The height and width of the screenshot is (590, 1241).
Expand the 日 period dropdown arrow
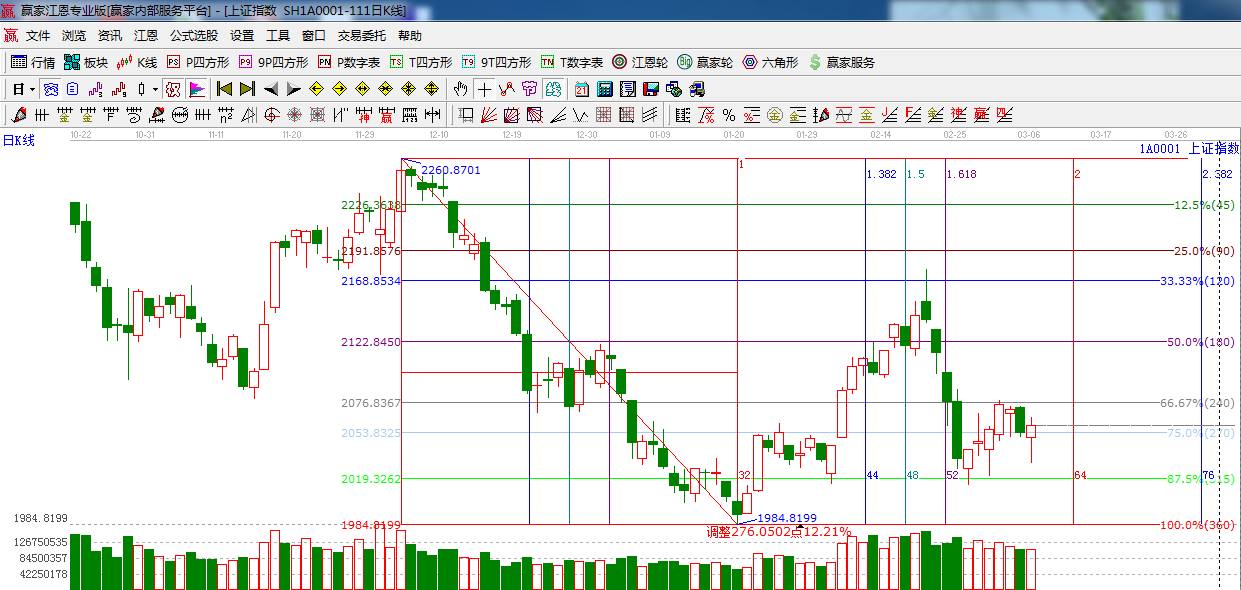[32, 89]
